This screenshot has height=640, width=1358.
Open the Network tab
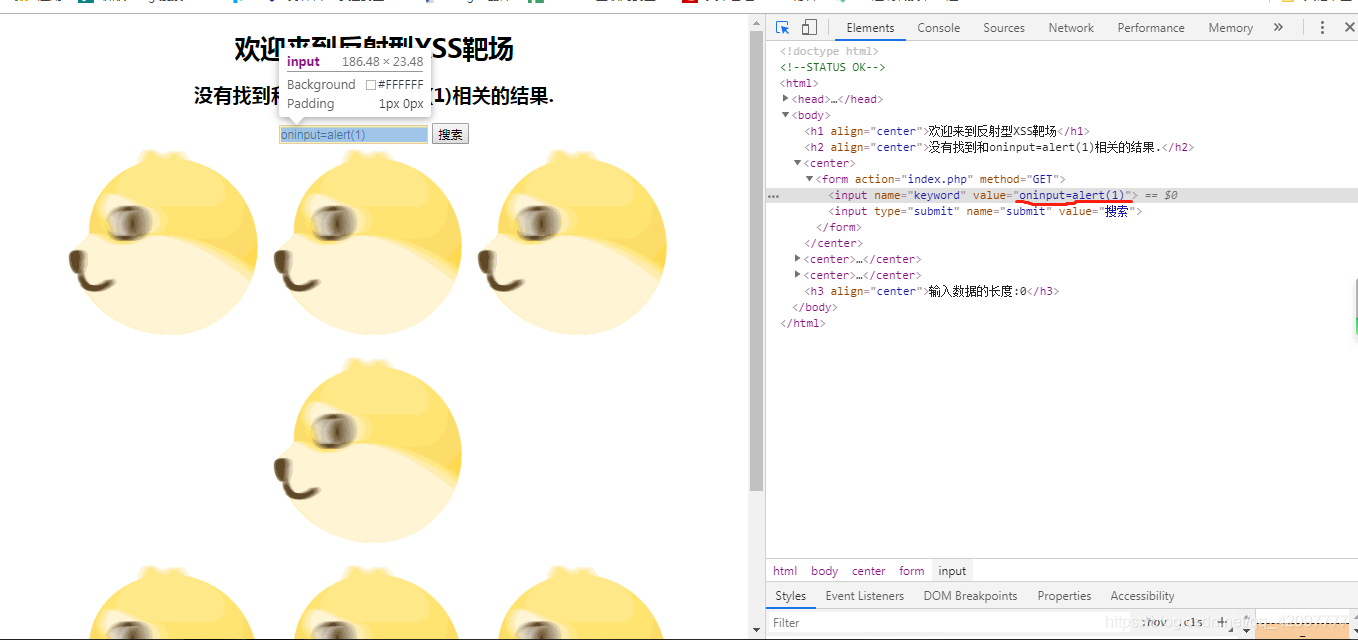(x=1071, y=28)
